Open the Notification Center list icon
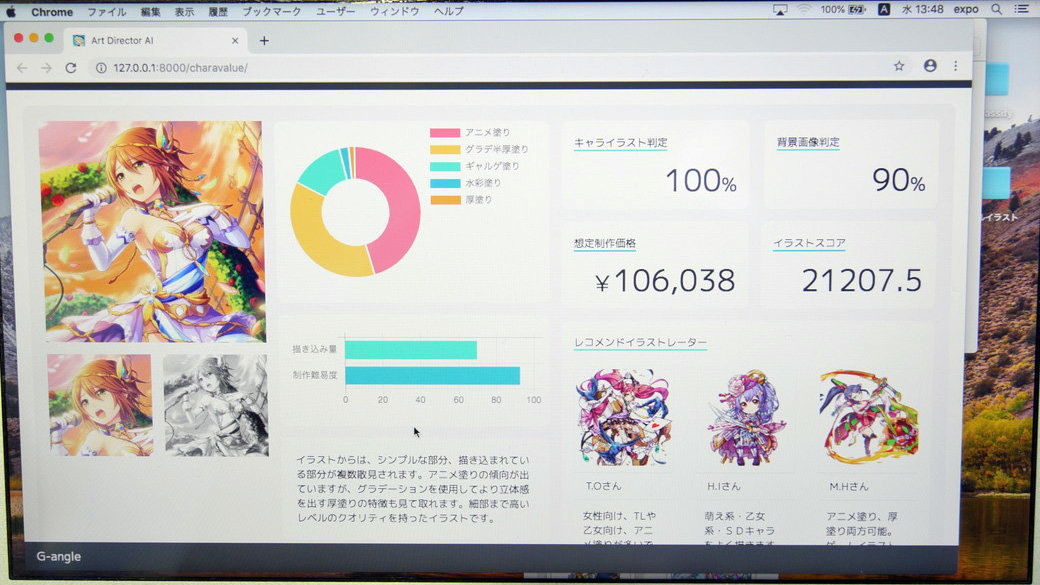Screen dimensions: 1040x585 tap(1021, 9)
